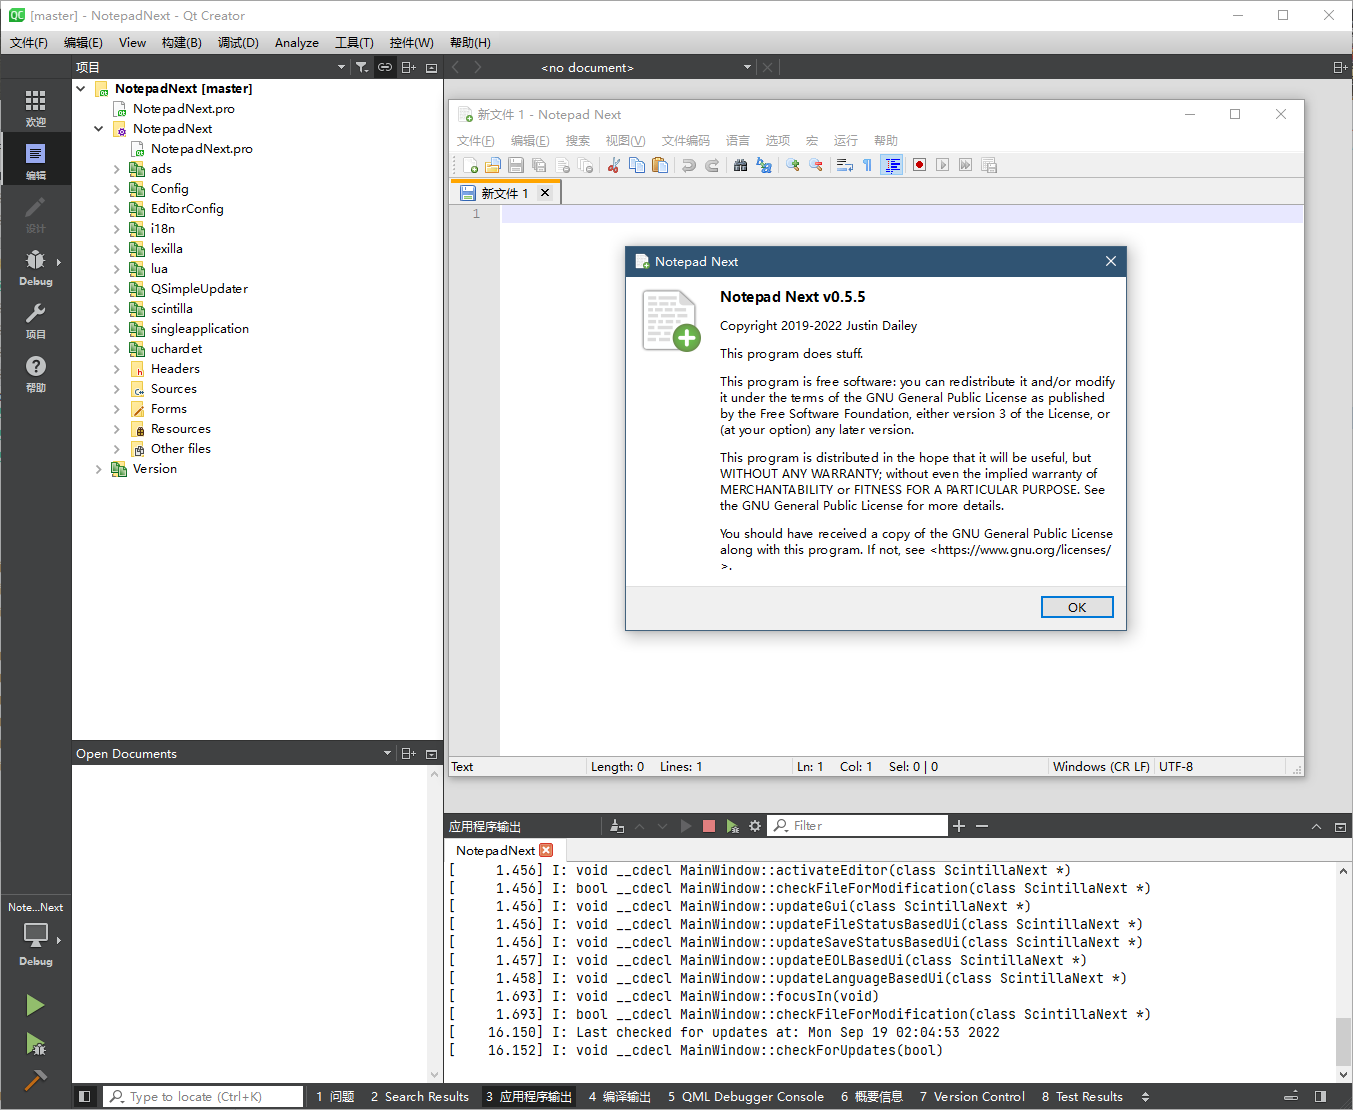Click Save Macro icon in Notepad Next toolbar
The image size is (1353, 1110).
[989, 165]
